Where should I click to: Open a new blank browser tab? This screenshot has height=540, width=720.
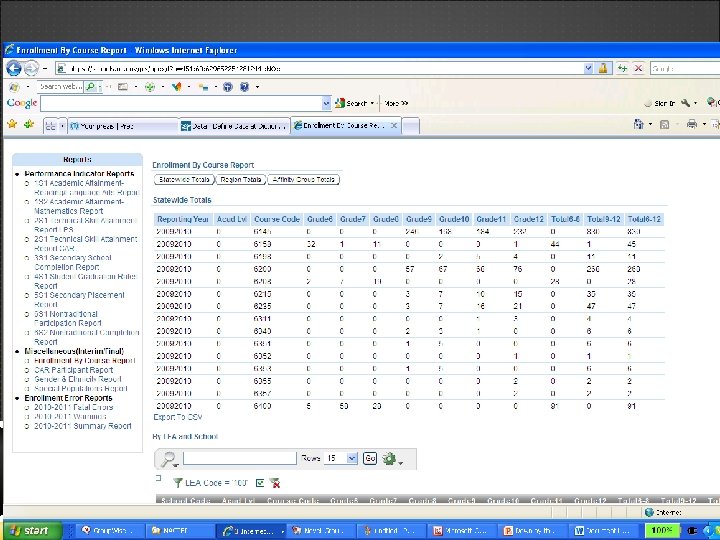(x=411, y=126)
